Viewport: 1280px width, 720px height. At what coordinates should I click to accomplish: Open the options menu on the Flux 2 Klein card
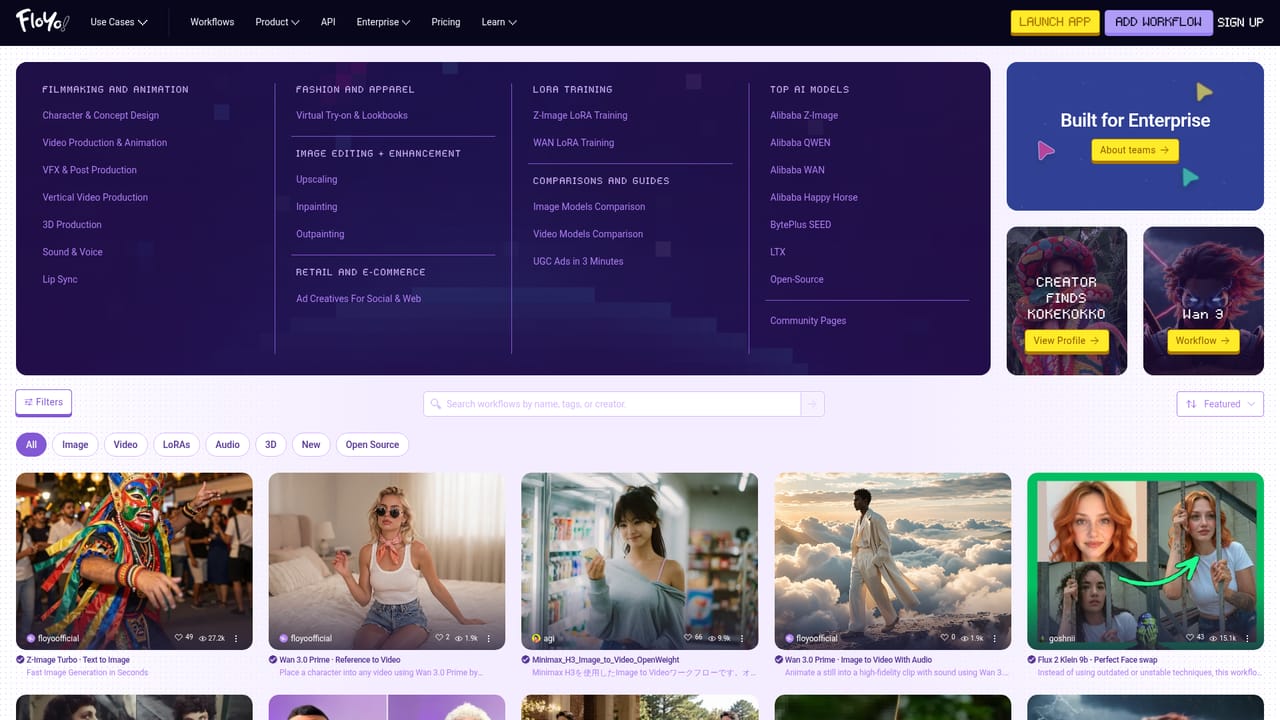click(x=1247, y=637)
